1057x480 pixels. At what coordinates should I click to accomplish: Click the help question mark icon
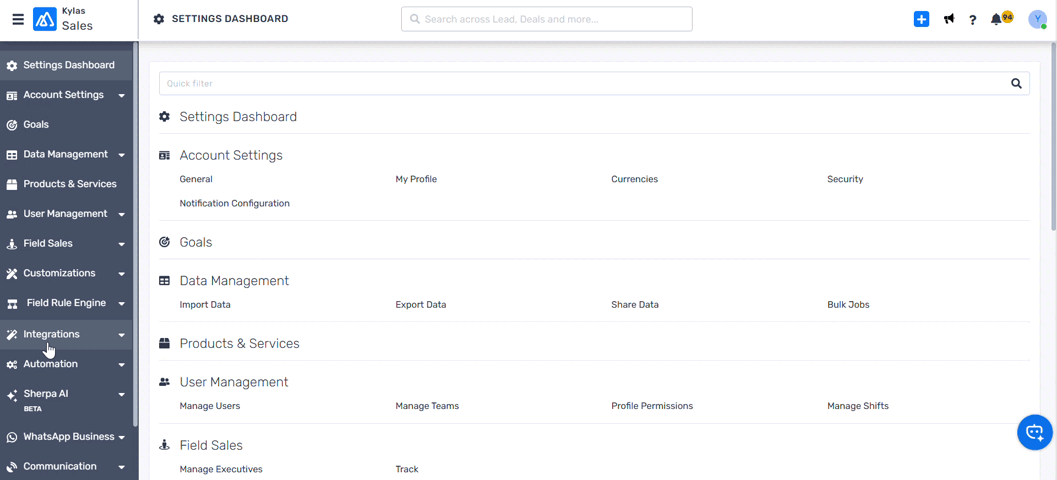tap(972, 19)
